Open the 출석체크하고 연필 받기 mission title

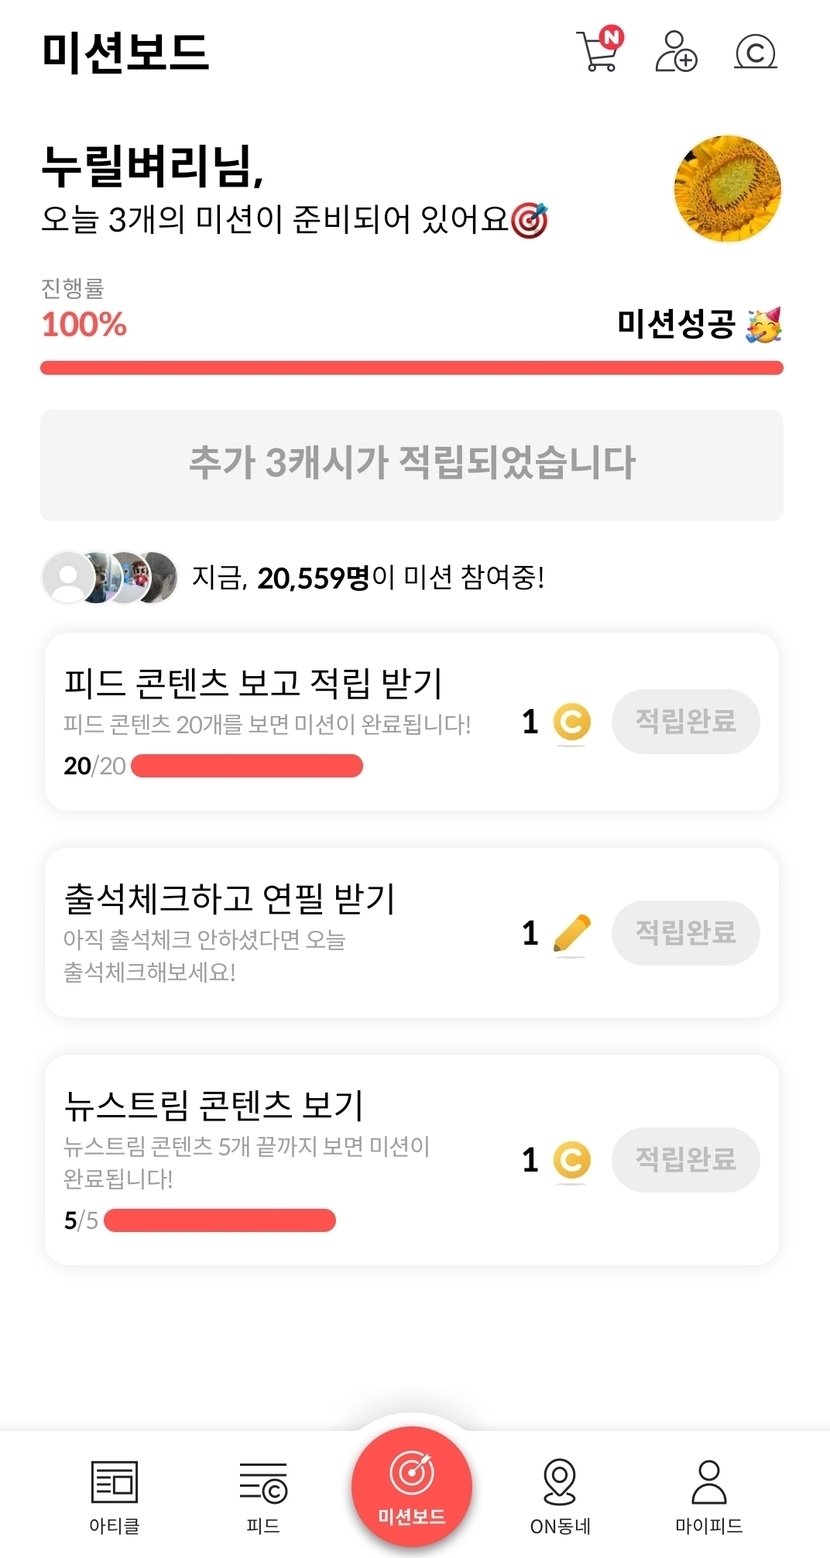229,899
